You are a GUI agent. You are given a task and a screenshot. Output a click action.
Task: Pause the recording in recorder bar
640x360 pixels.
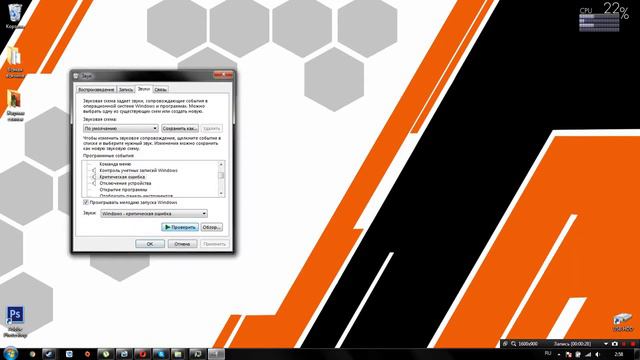click(x=624, y=344)
